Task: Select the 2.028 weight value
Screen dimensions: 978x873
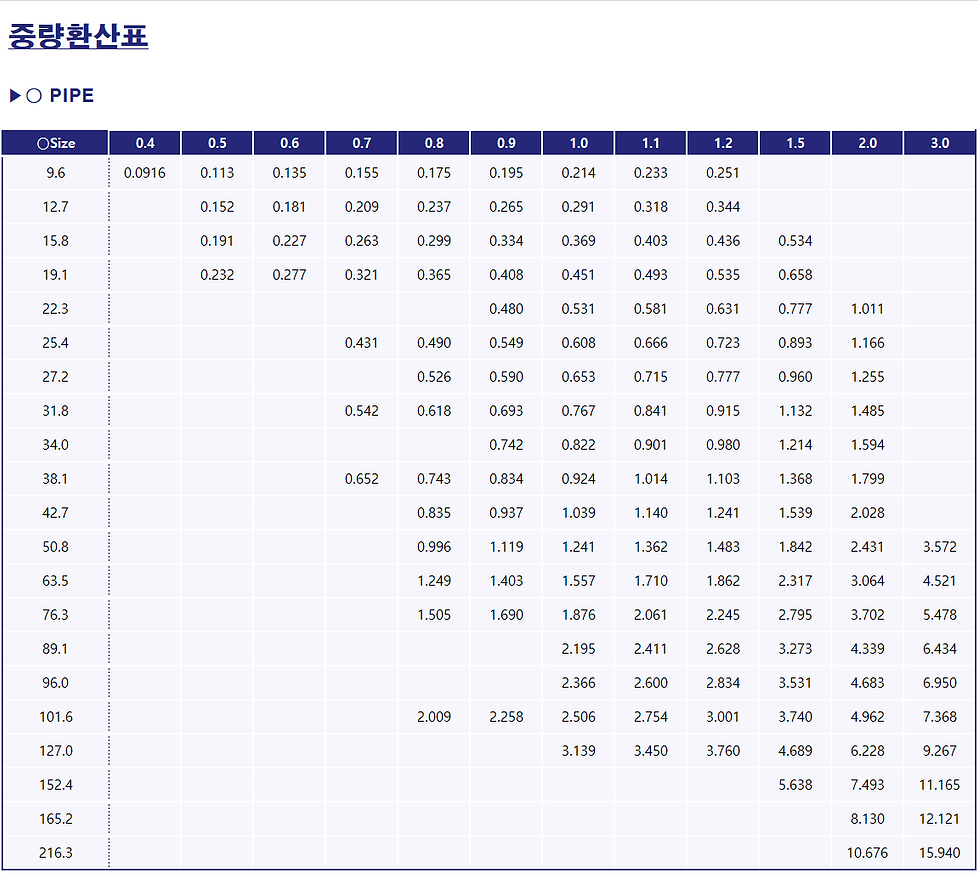Action: pyautogui.click(x=868, y=513)
